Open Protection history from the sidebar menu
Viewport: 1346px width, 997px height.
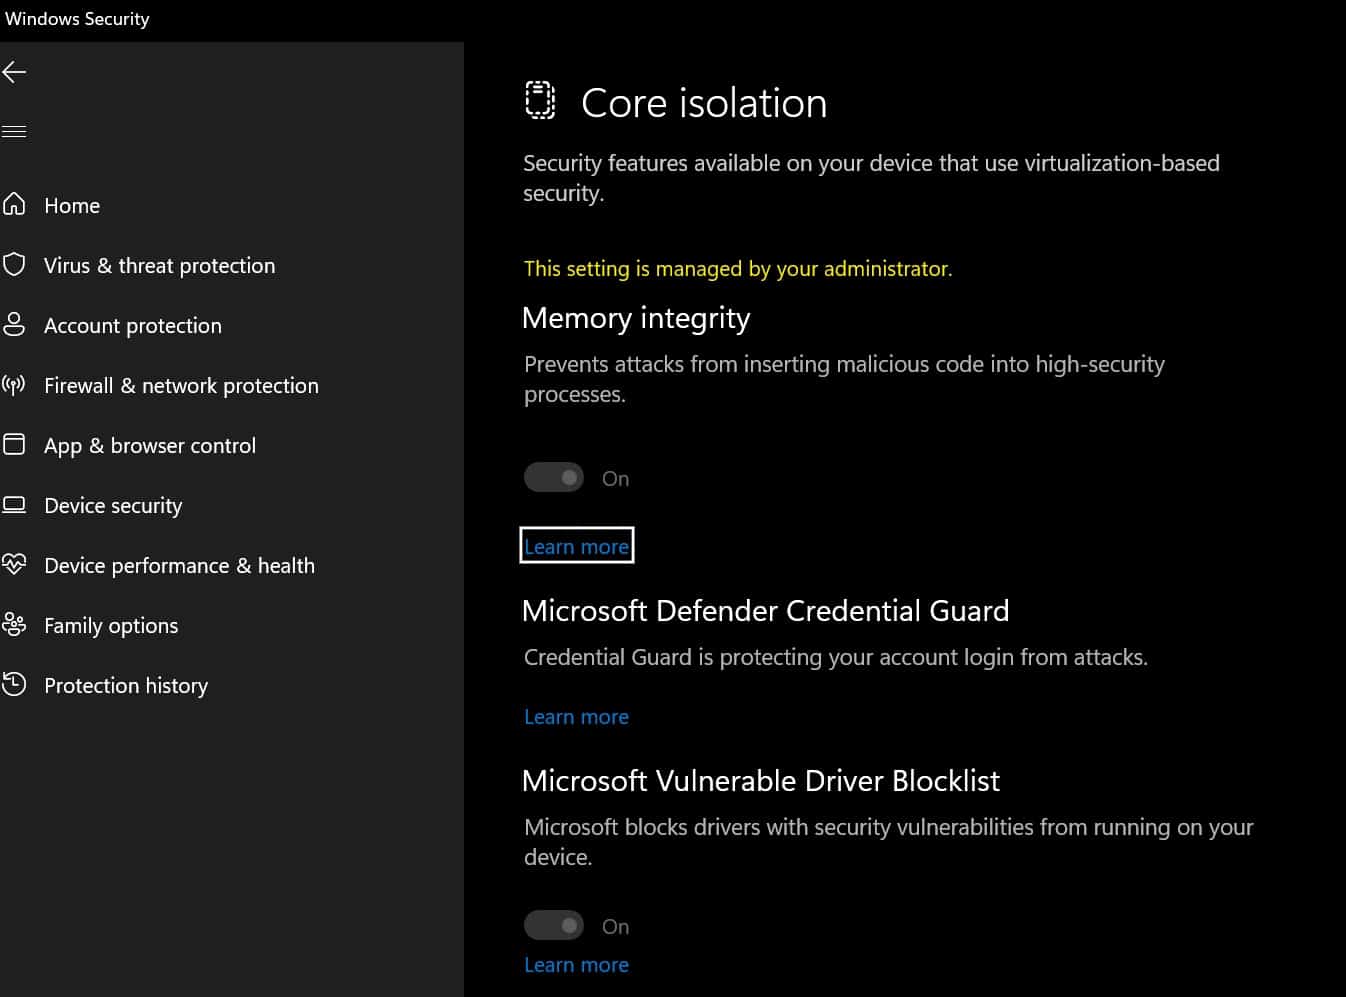[x=125, y=685]
